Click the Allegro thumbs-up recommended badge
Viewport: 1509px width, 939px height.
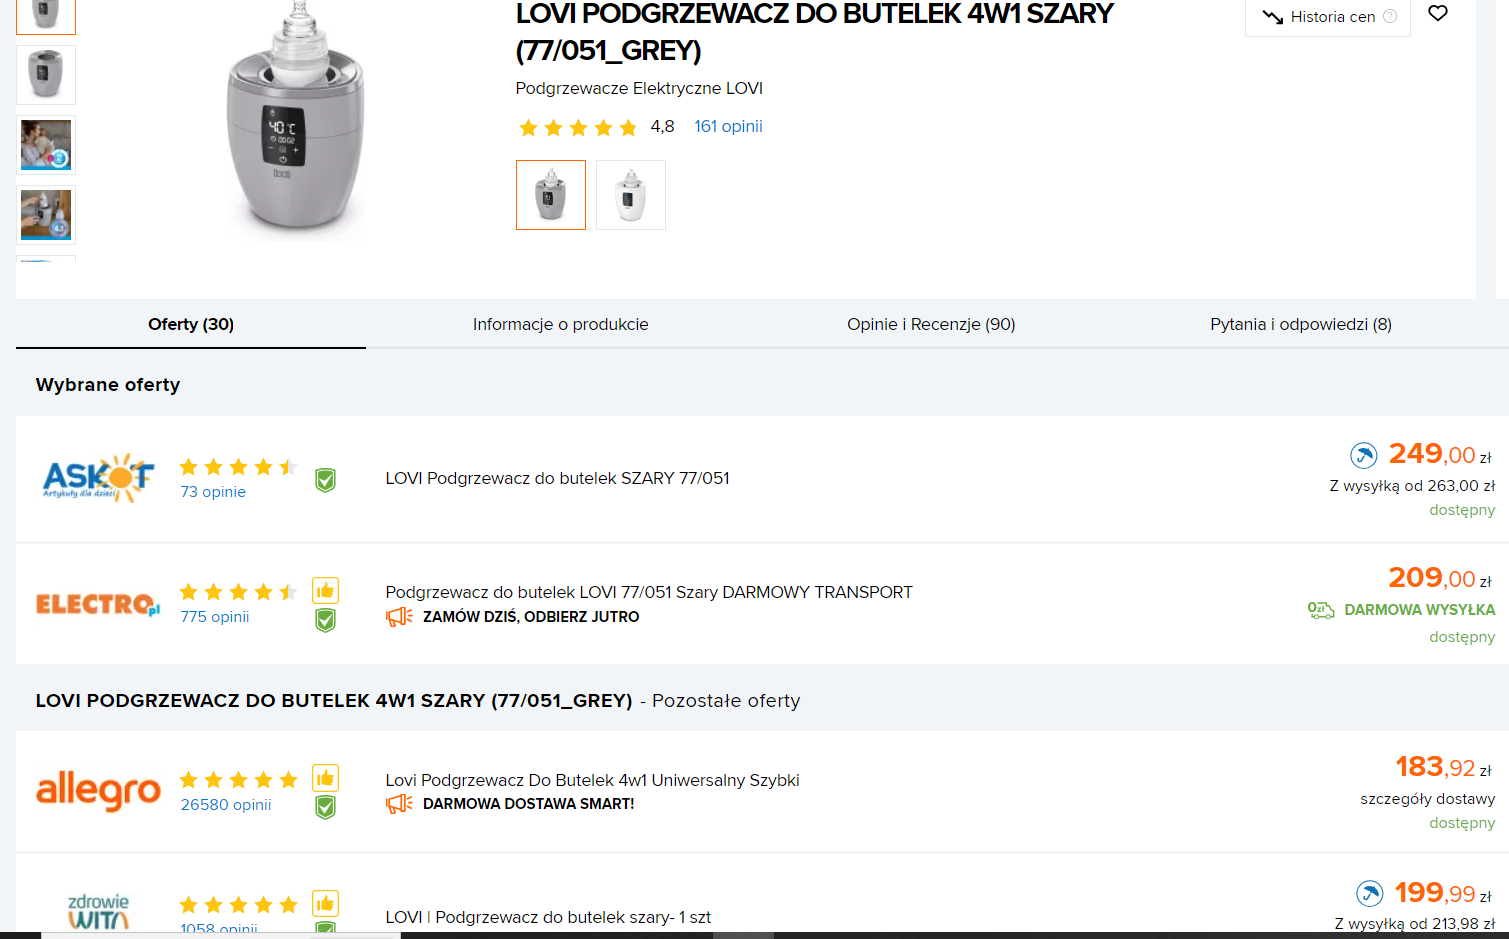point(325,778)
